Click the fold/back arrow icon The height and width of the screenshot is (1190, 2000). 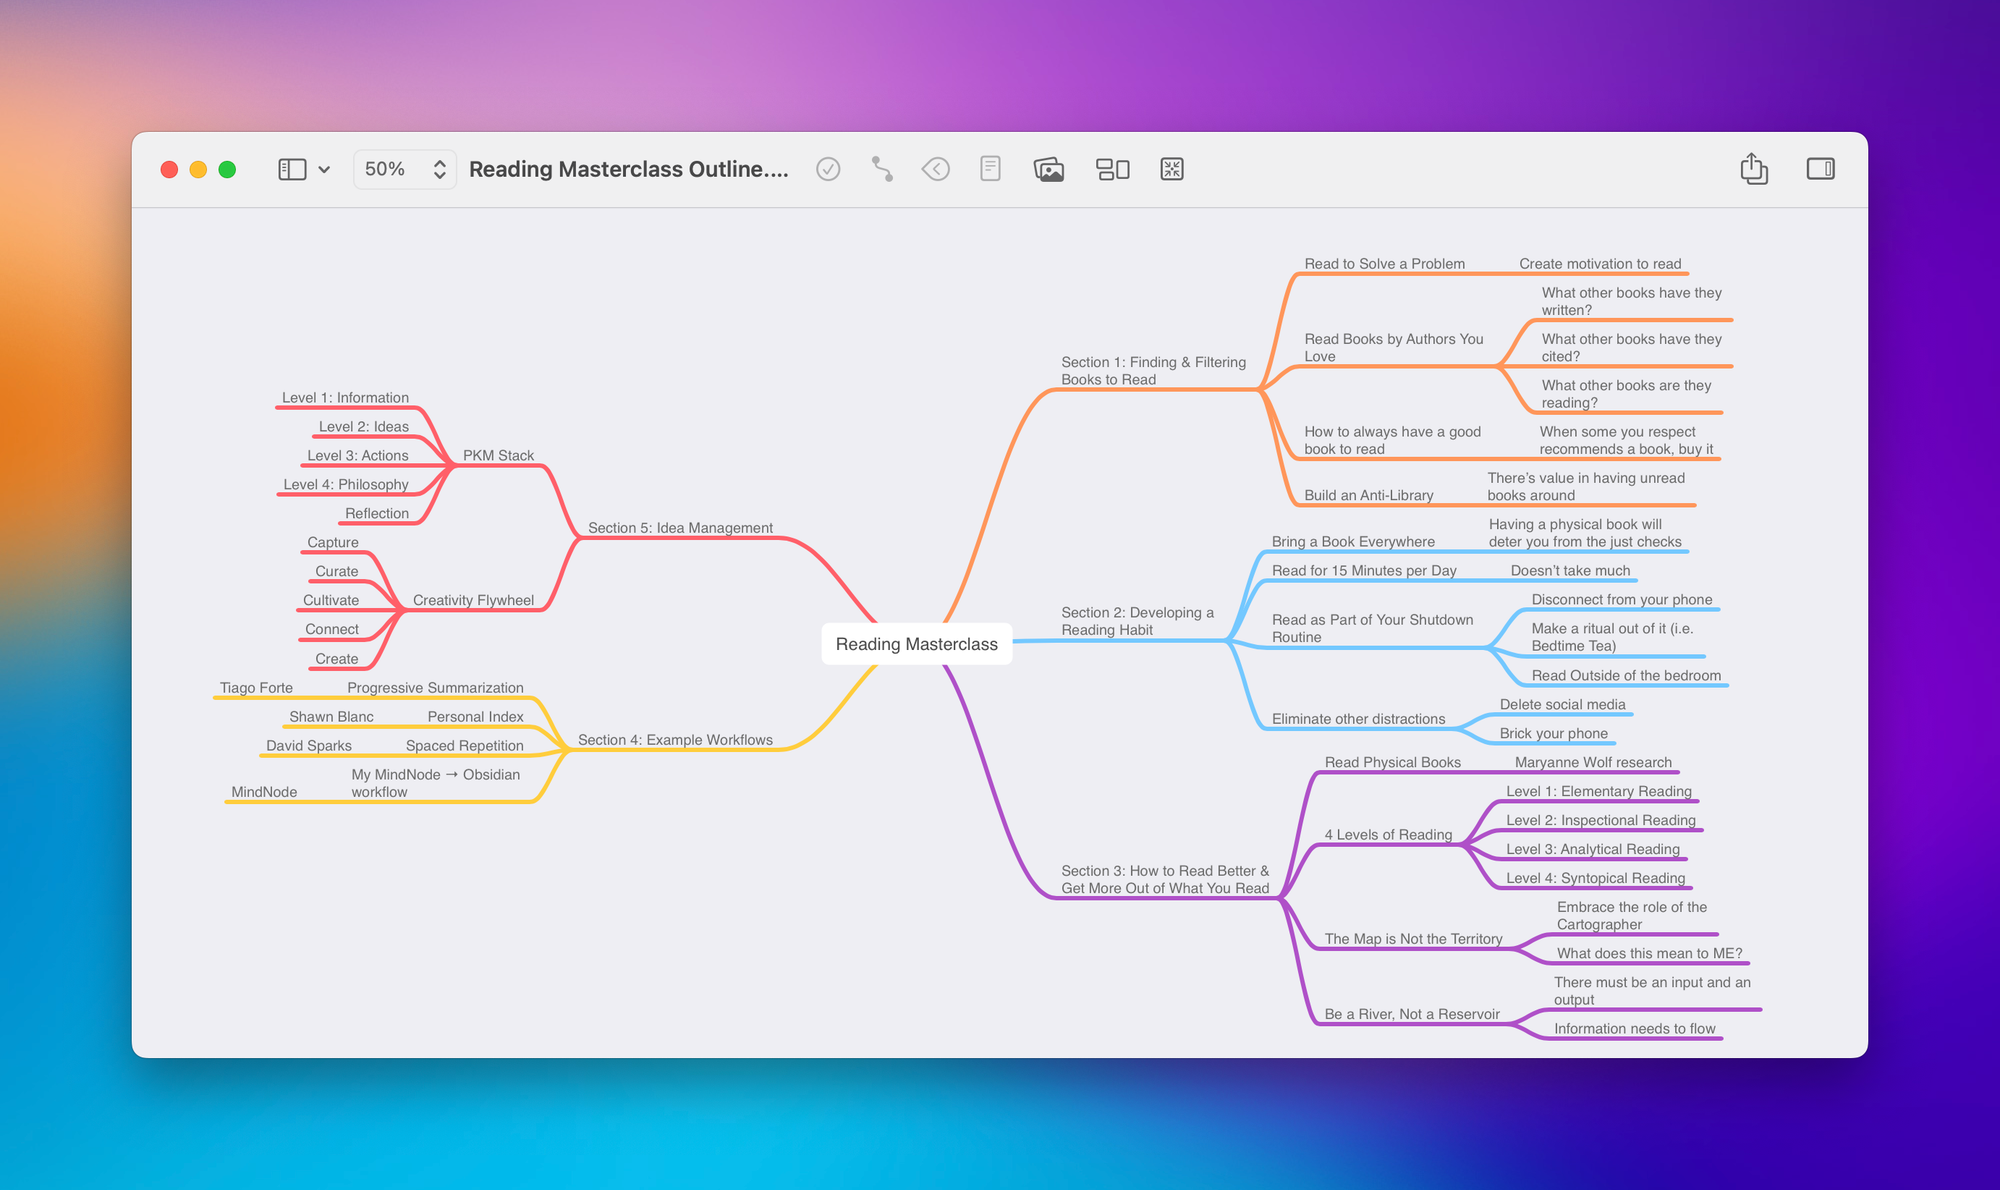click(936, 169)
